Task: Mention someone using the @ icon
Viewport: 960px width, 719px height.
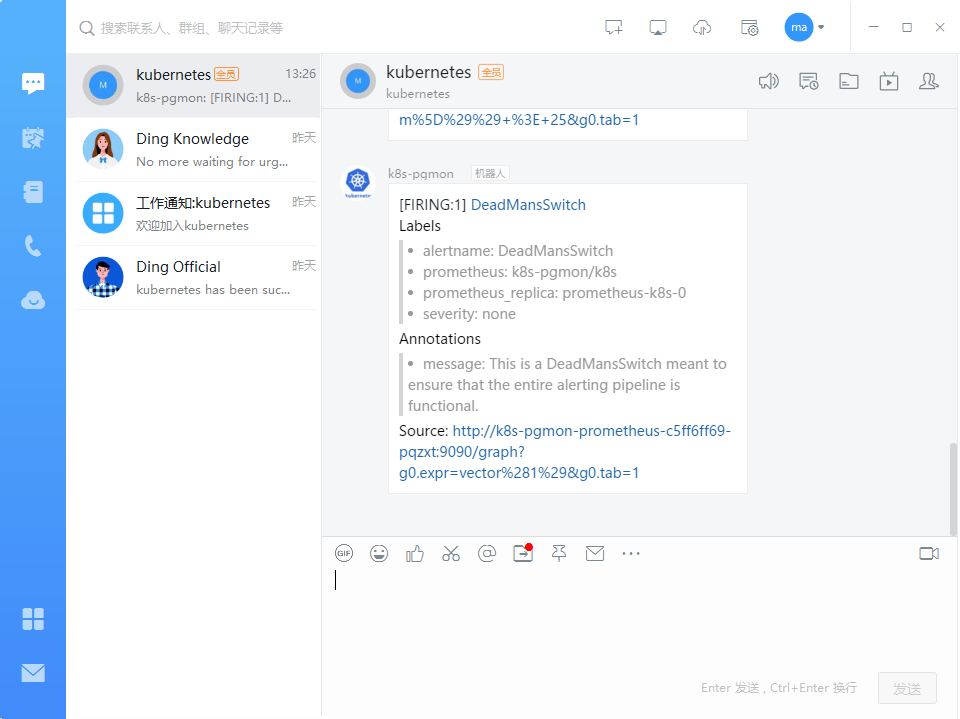Action: pyautogui.click(x=487, y=554)
